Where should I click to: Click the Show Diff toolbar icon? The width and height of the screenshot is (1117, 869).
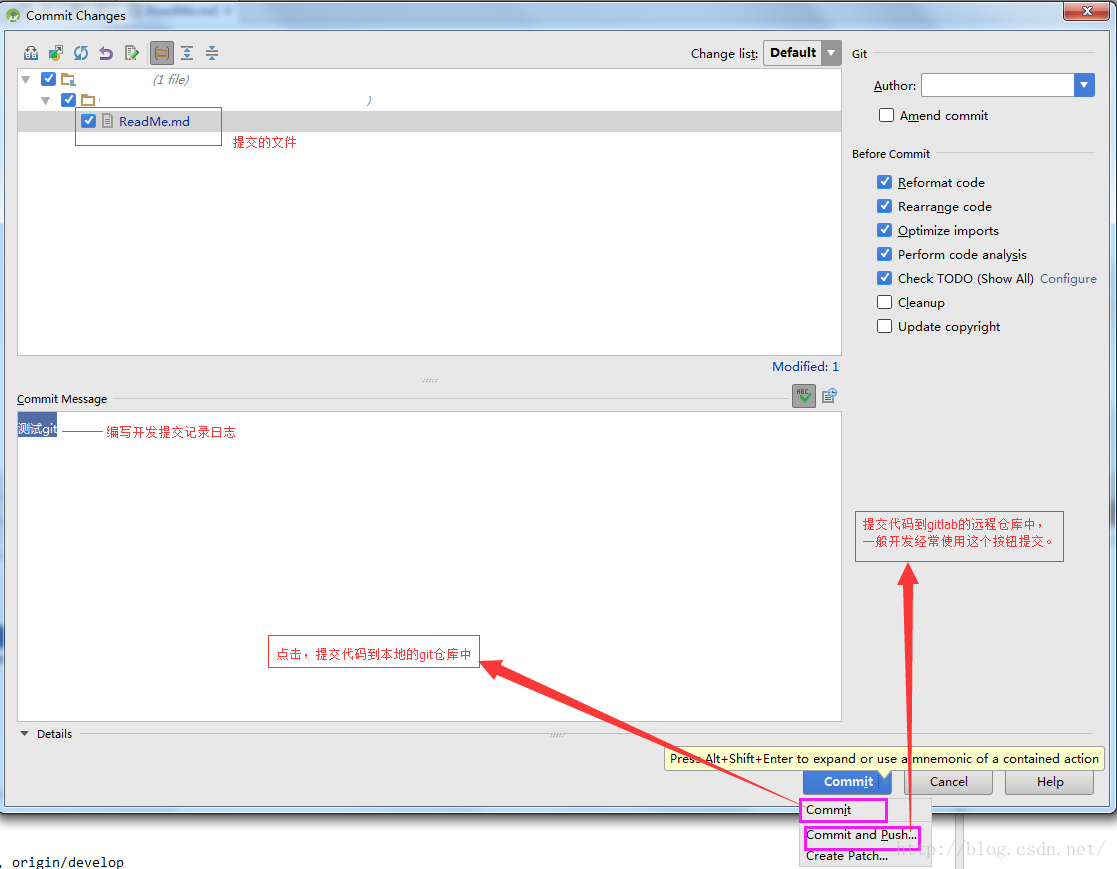point(31,53)
